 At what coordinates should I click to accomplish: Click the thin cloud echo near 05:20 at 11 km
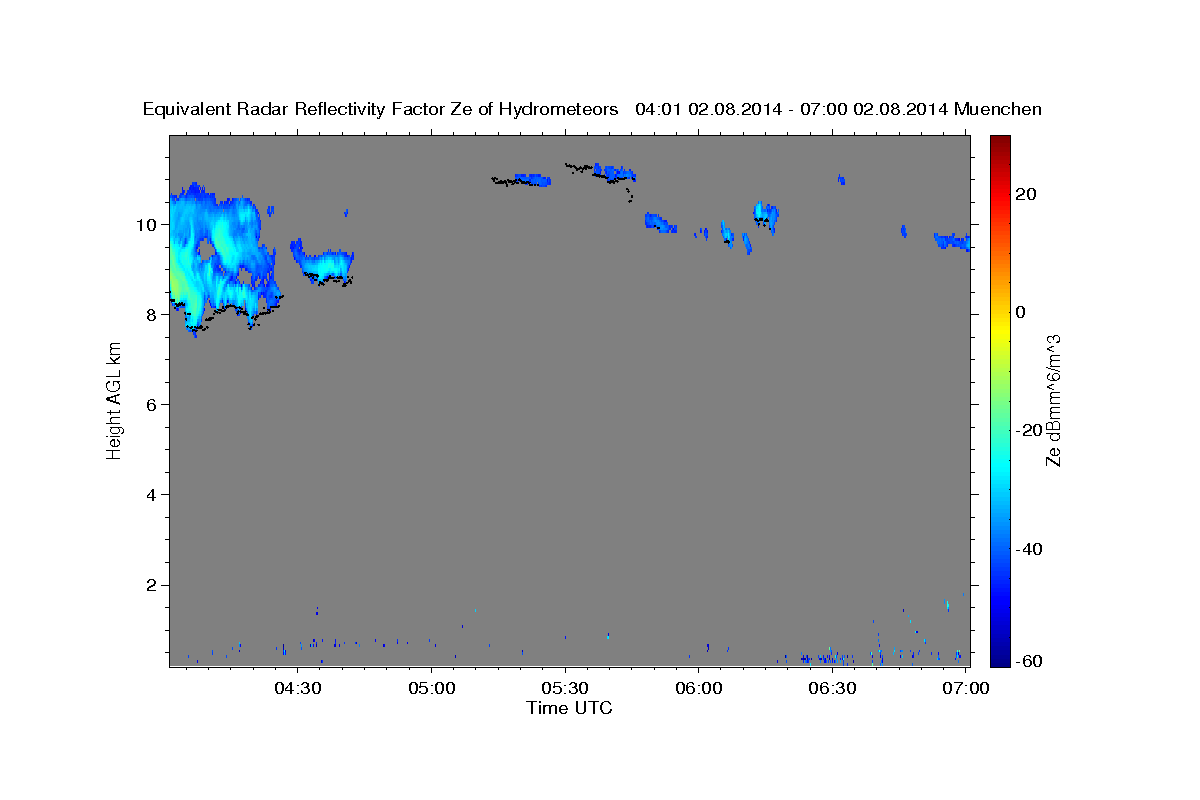522,180
